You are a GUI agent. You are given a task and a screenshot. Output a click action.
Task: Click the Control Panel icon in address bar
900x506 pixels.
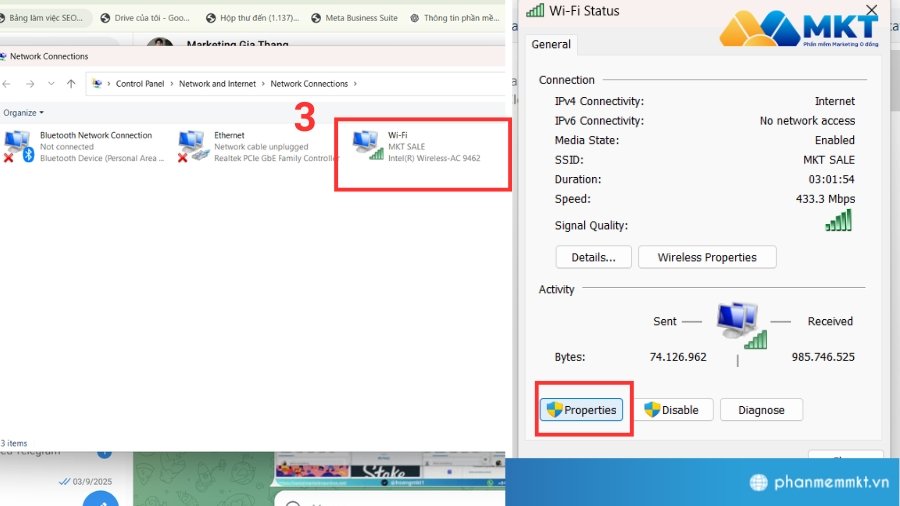tap(98, 84)
